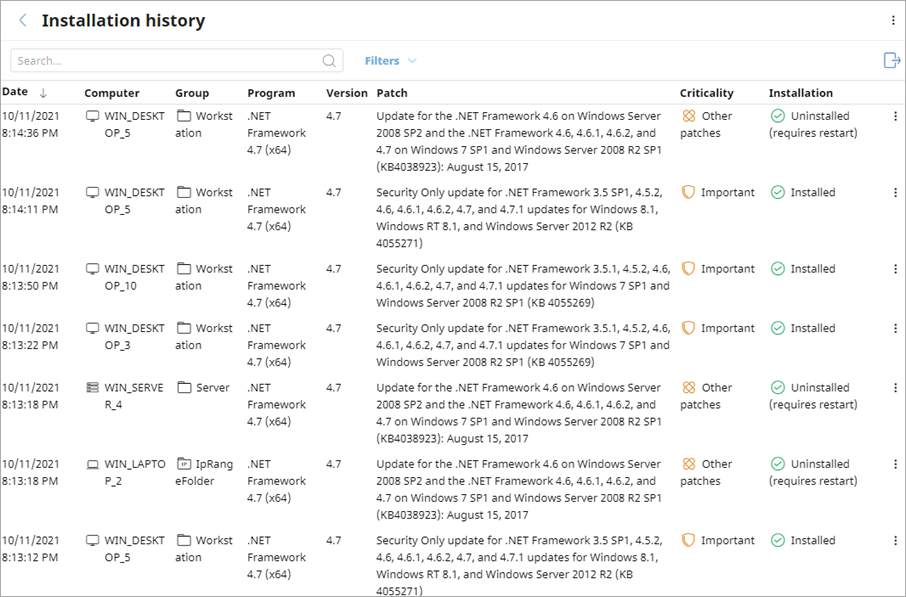Click the Important criticality shield on the second row

tap(688, 192)
